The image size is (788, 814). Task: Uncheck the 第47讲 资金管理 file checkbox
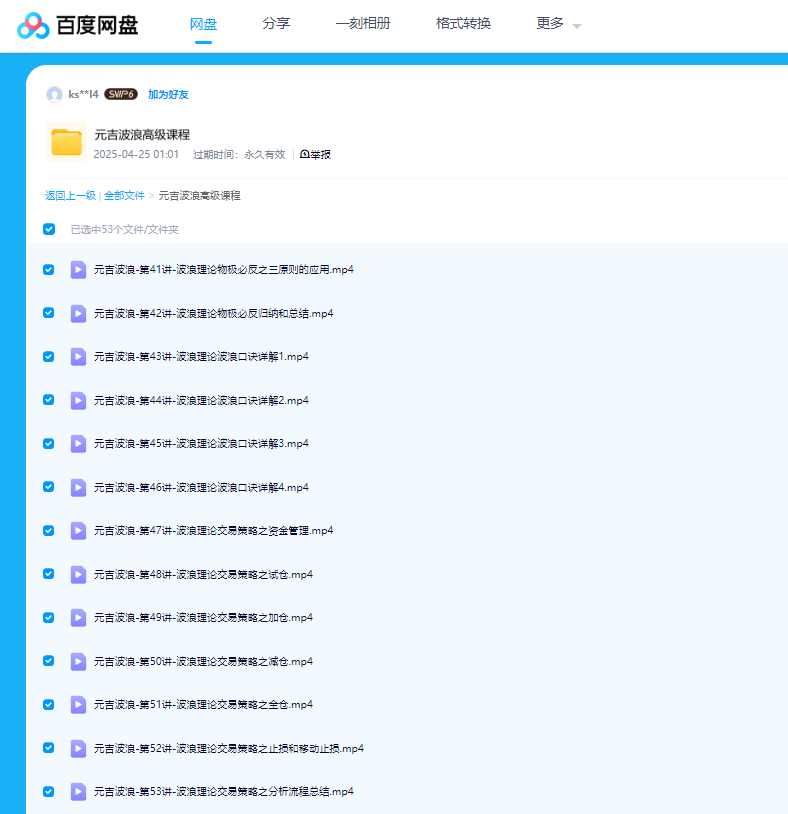click(x=49, y=530)
